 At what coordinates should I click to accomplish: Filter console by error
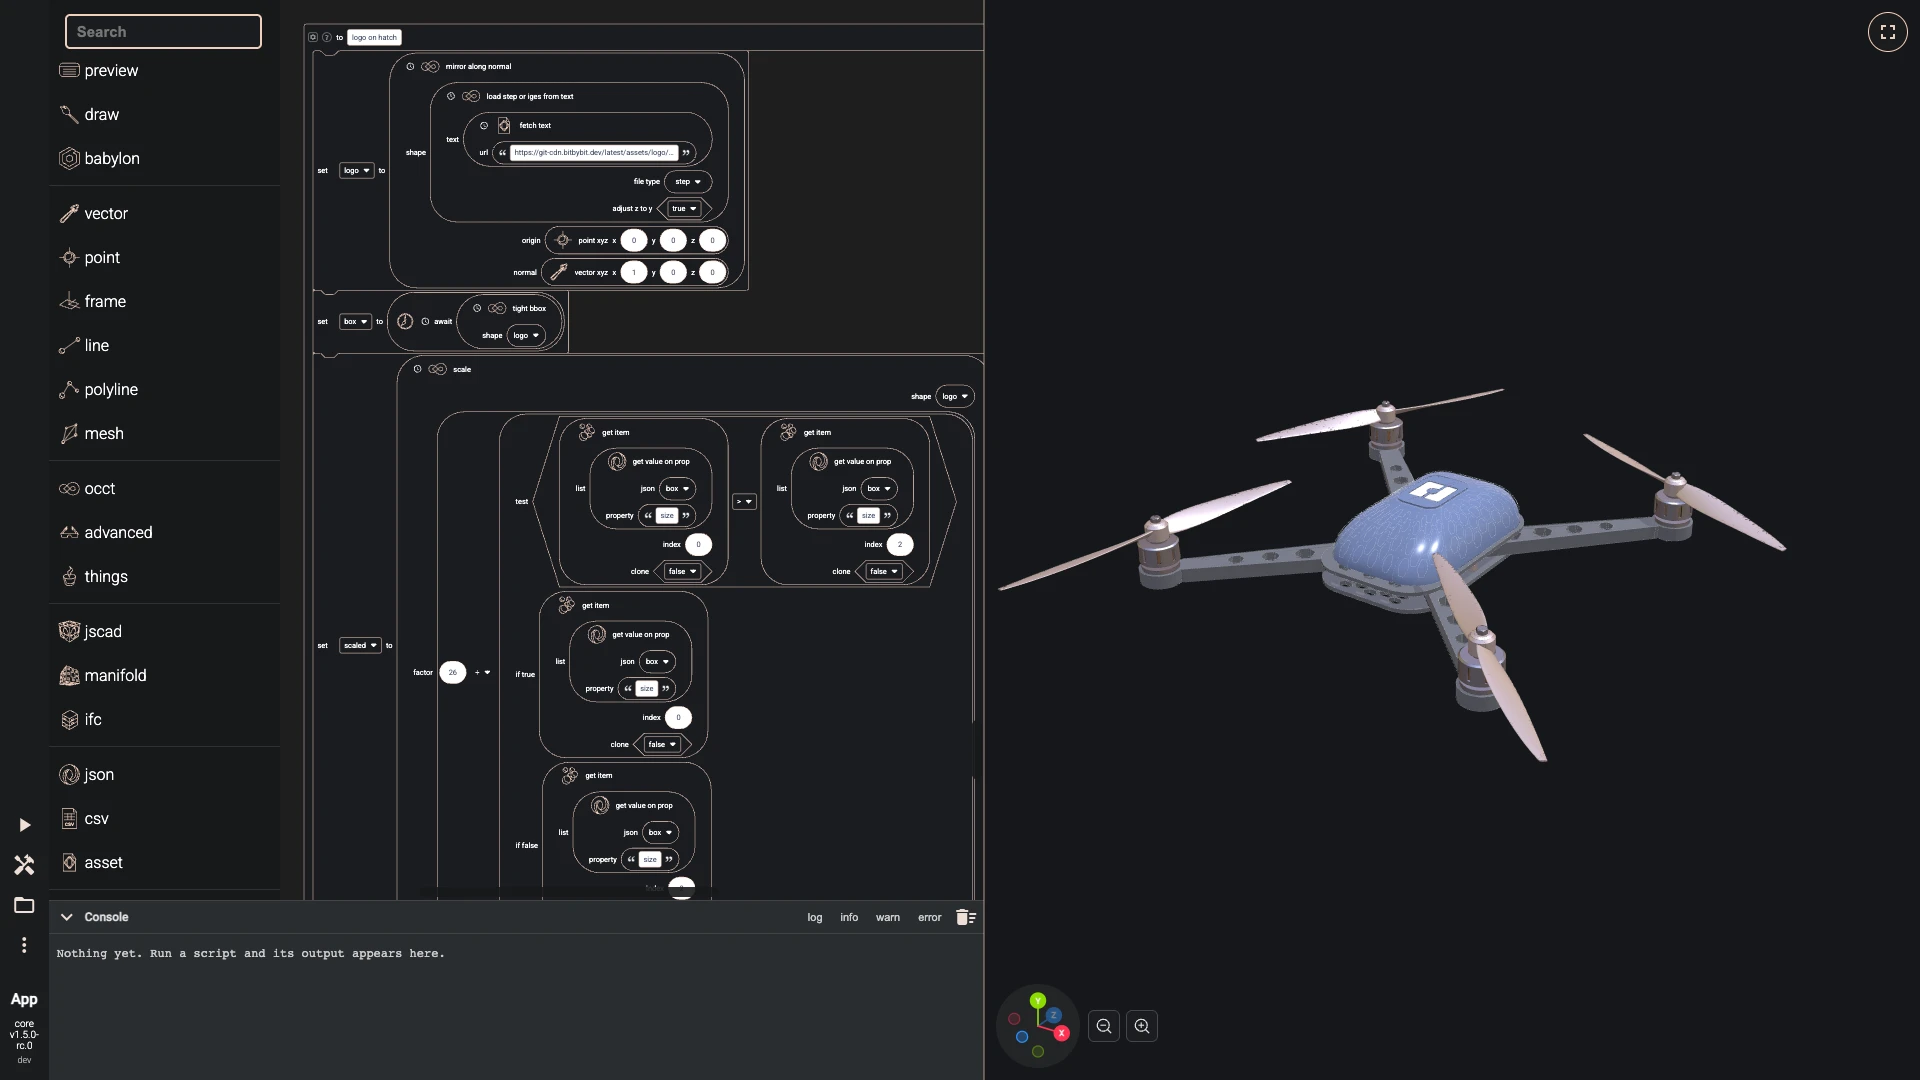click(930, 917)
